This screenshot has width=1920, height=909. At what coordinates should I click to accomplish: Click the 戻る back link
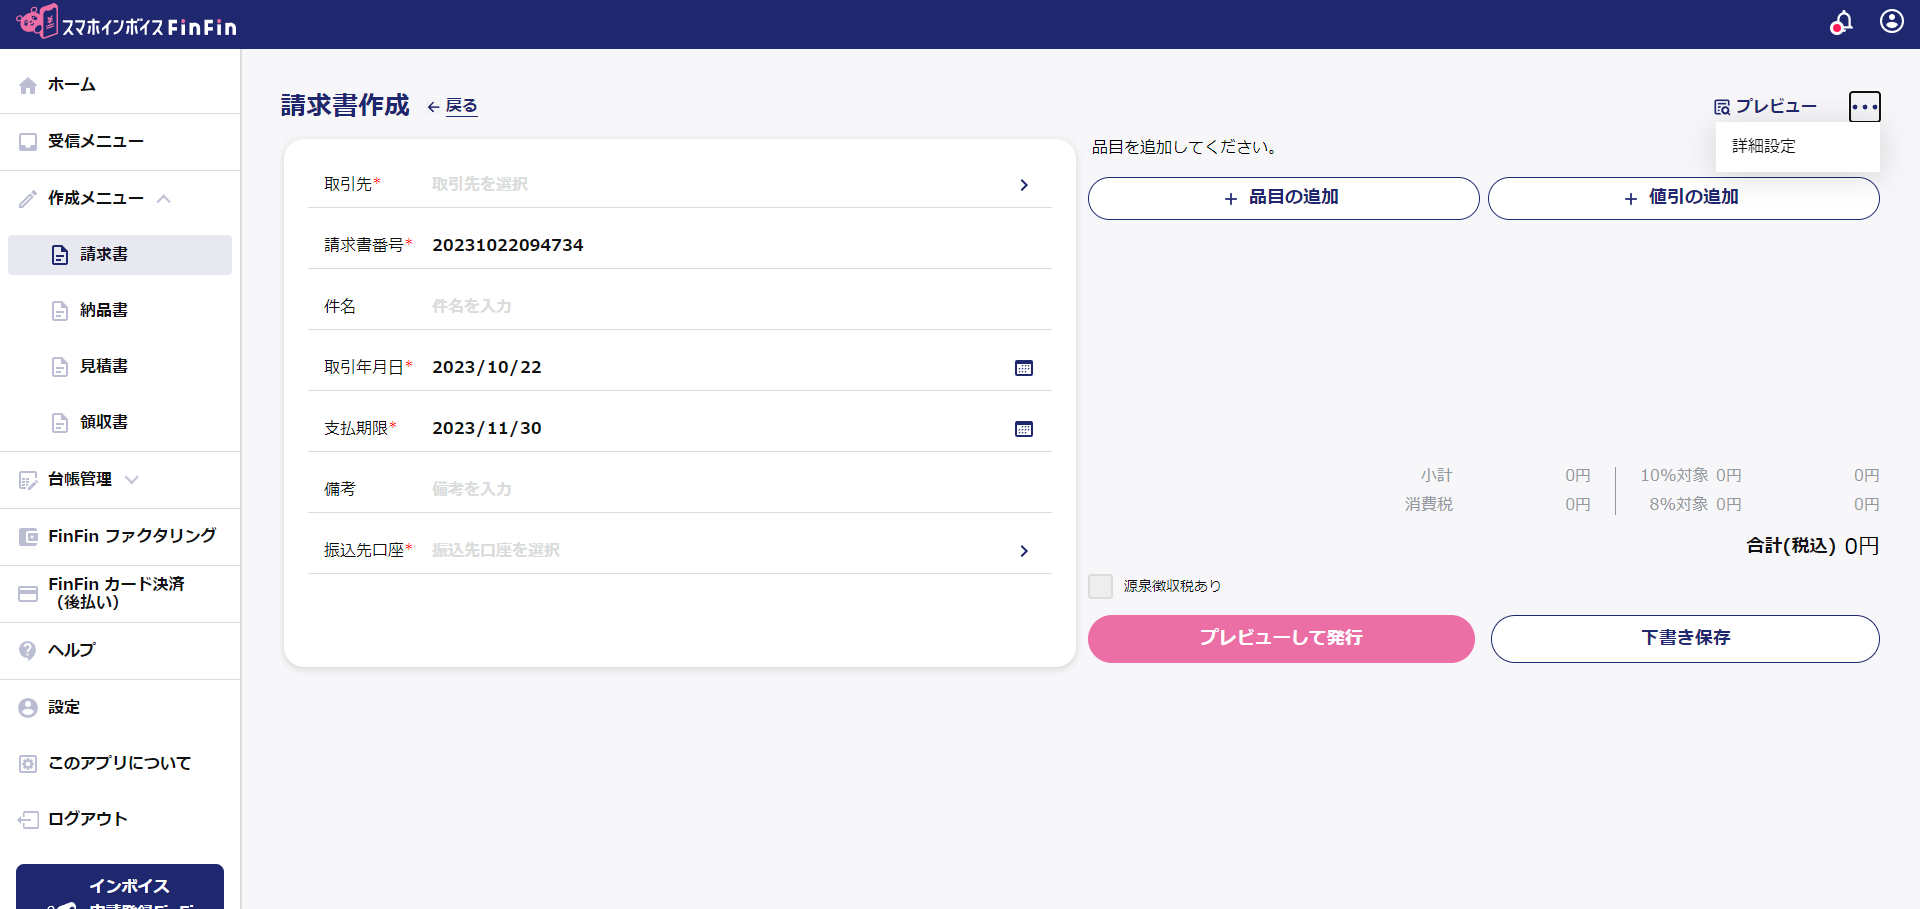(452, 106)
